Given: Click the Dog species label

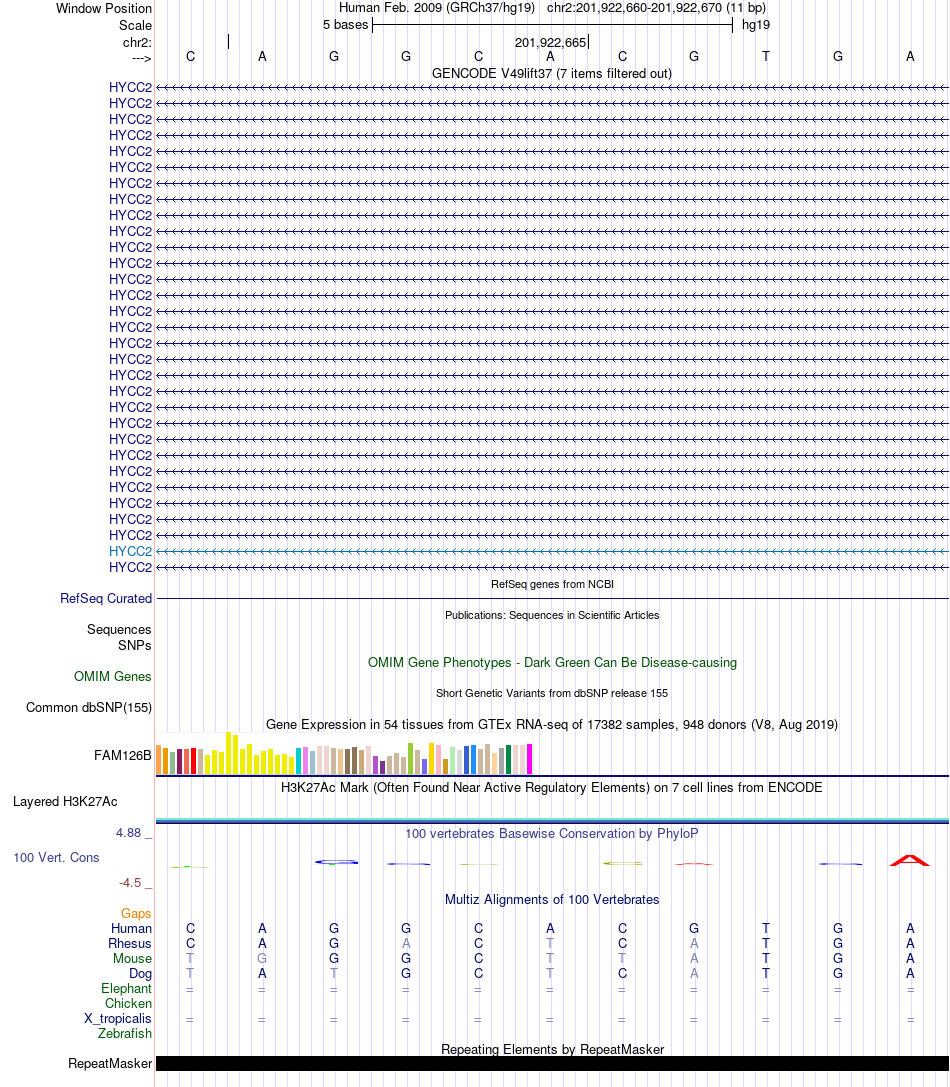Looking at the screenshot, I should [140, 973].
